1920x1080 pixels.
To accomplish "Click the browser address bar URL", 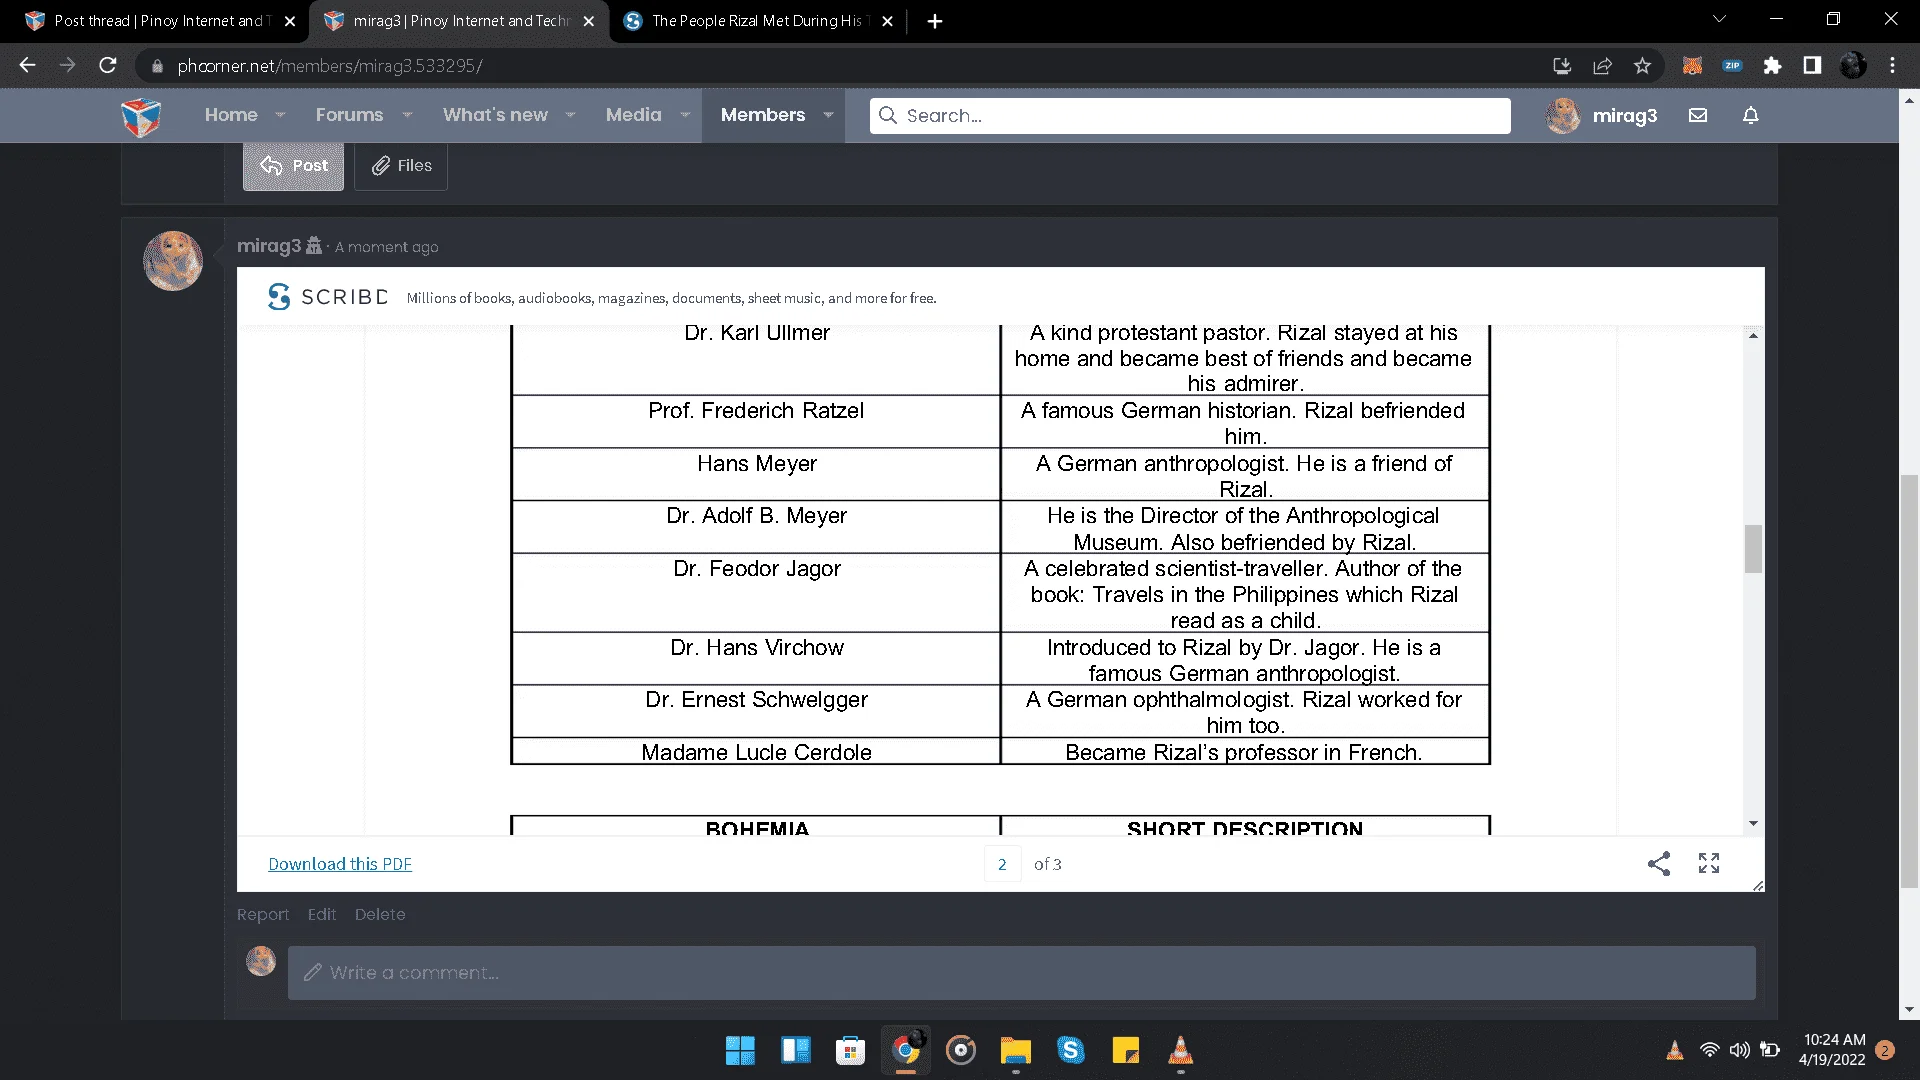I will tap(330, 66).
